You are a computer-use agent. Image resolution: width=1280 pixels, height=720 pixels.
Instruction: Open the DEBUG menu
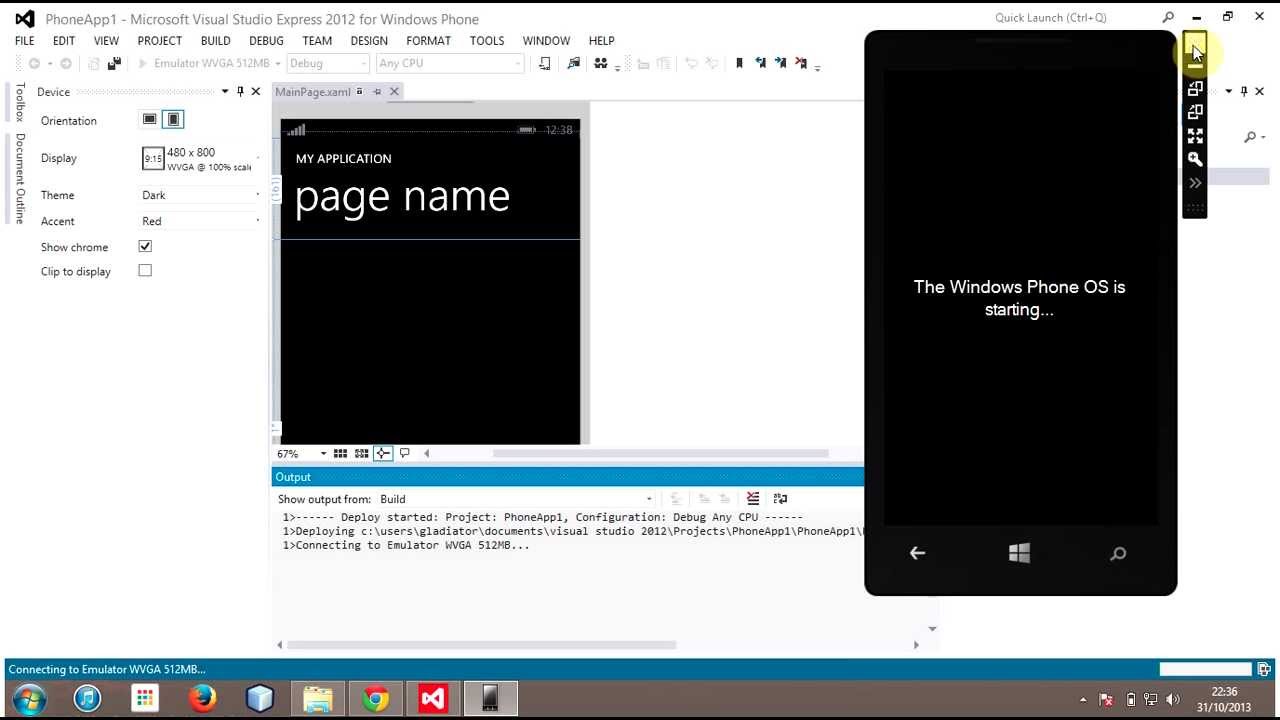[x=266, y=41]
